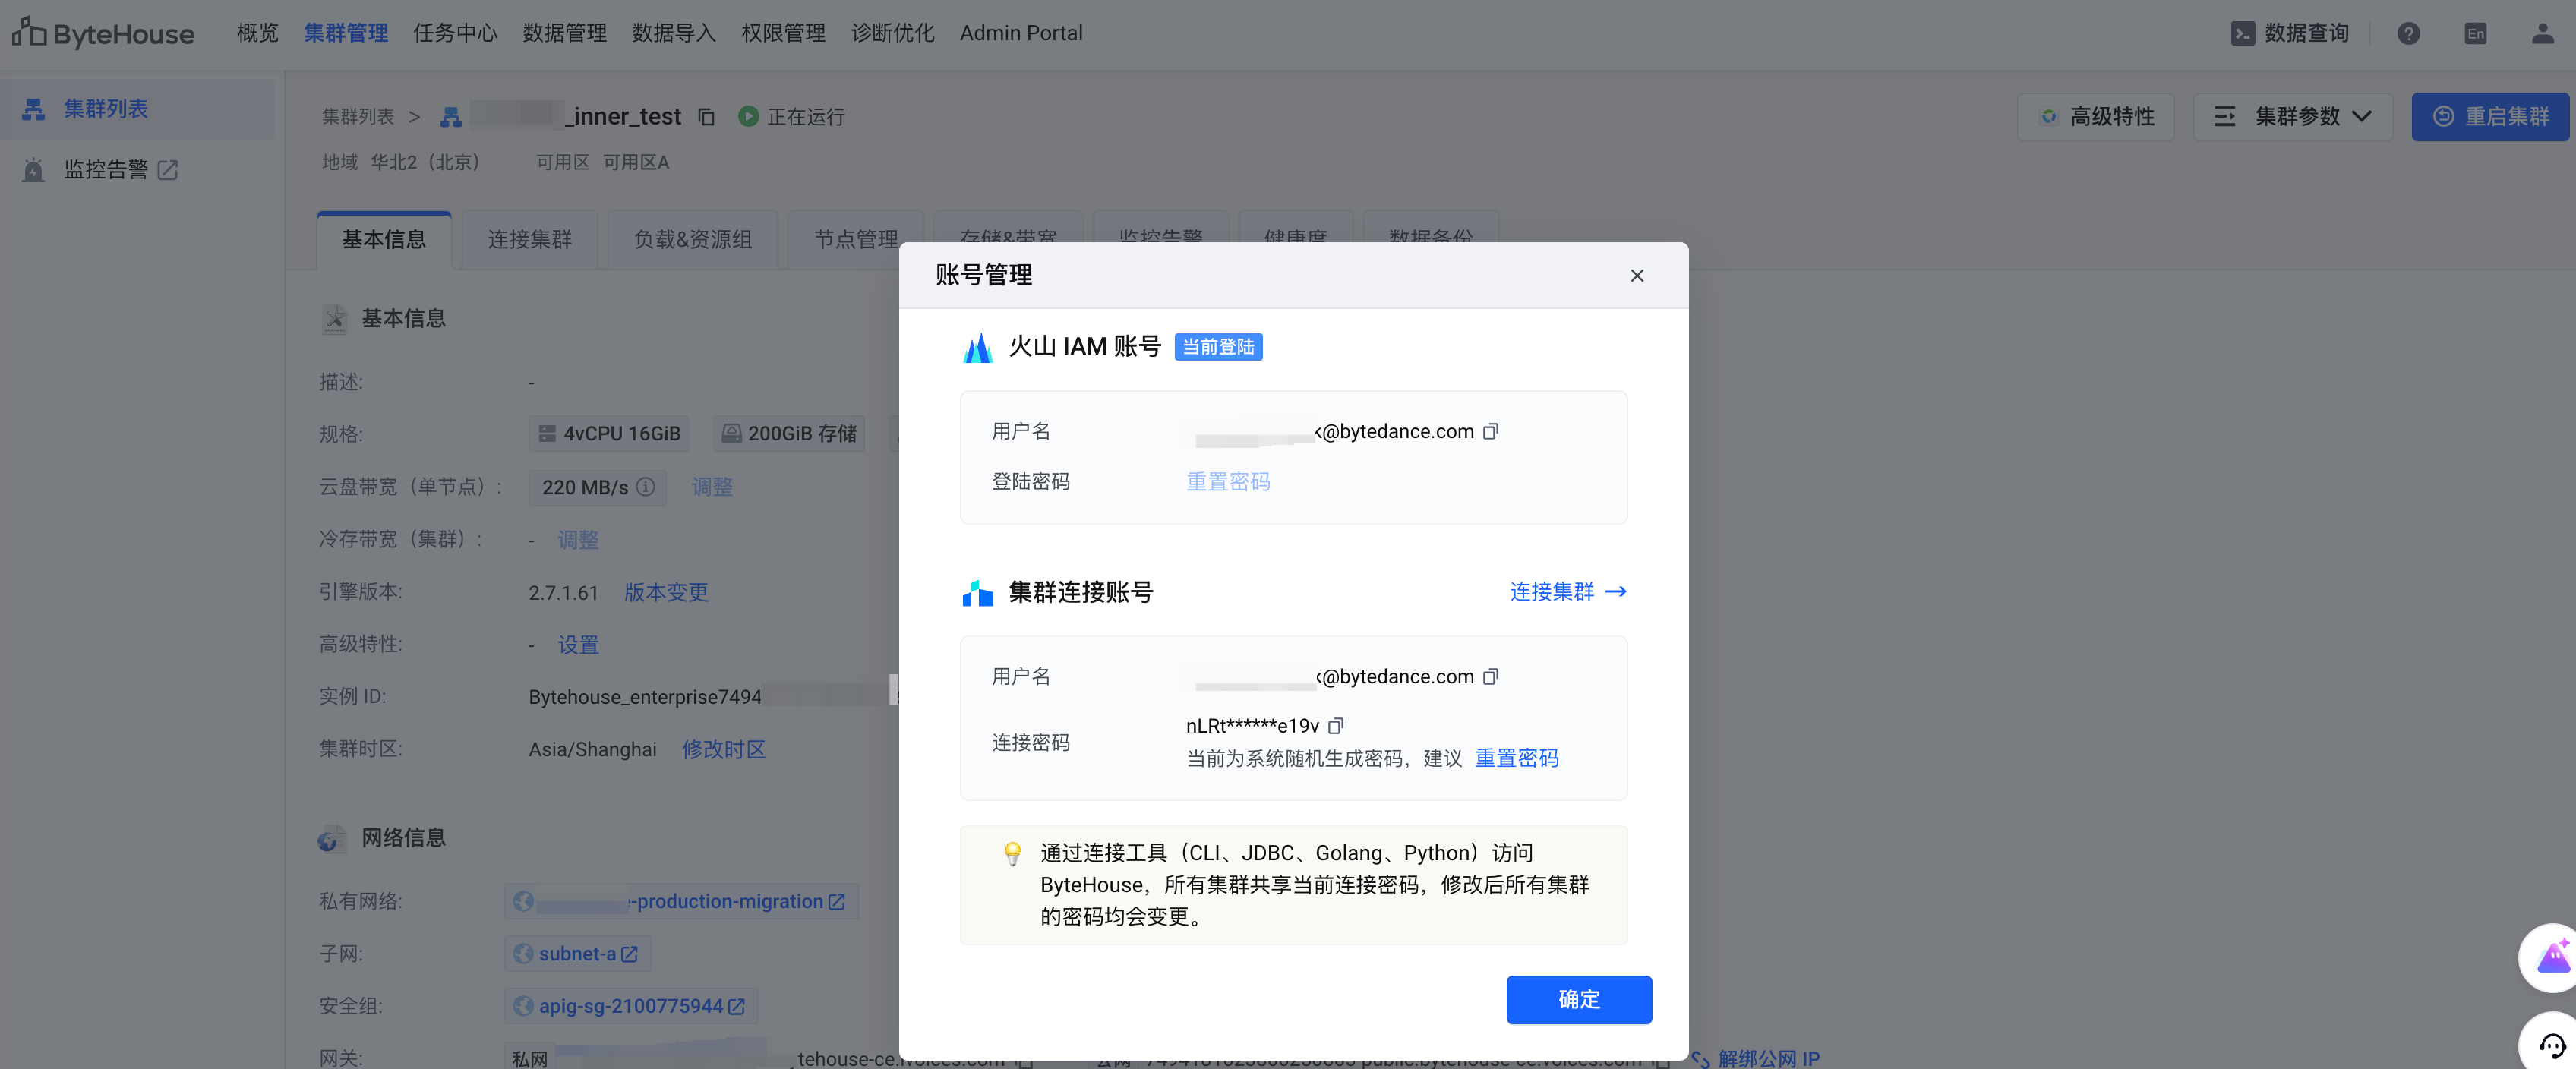Confirm with the 确定 button
Image resolution: width=2576 pixels, height=1069 pixels.
coord(1578,999)
